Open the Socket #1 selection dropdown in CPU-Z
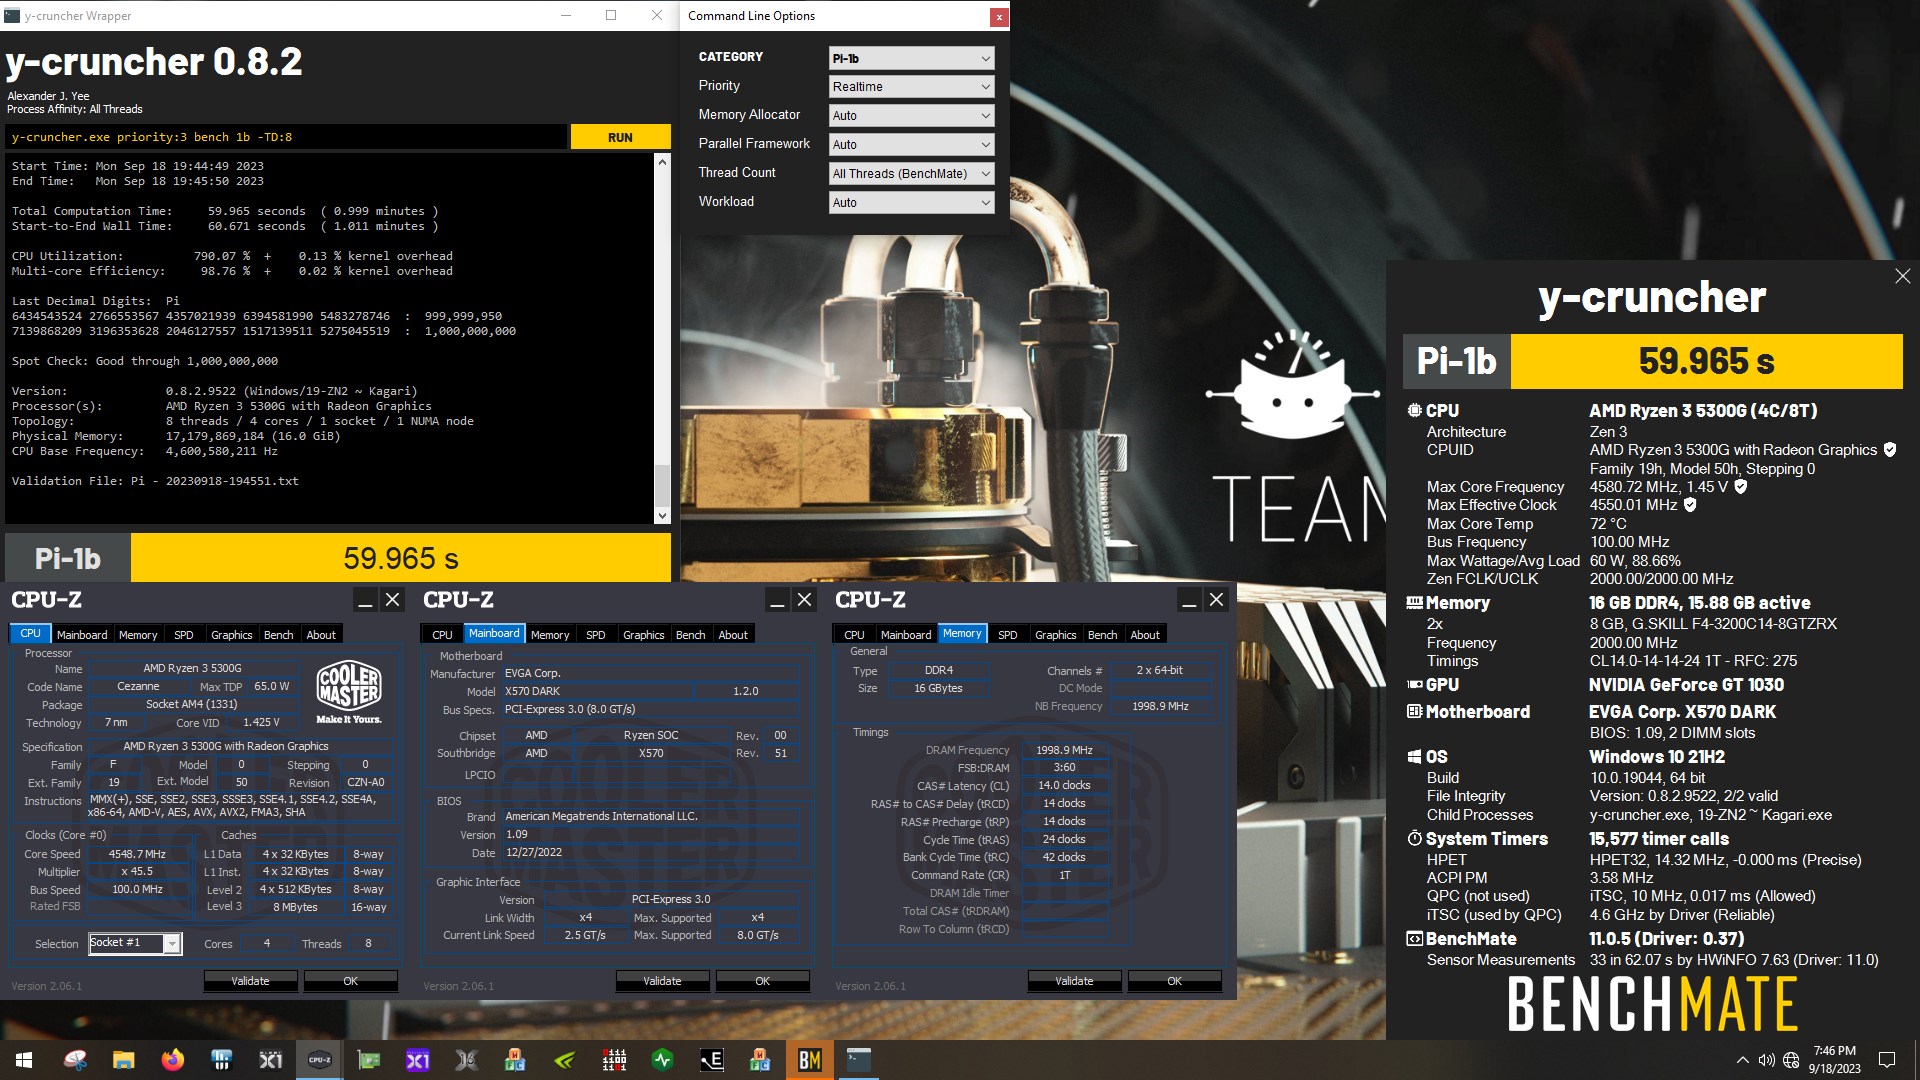Image resolution: width=1920 pixels, height=1080 pixels. point(135,943)
